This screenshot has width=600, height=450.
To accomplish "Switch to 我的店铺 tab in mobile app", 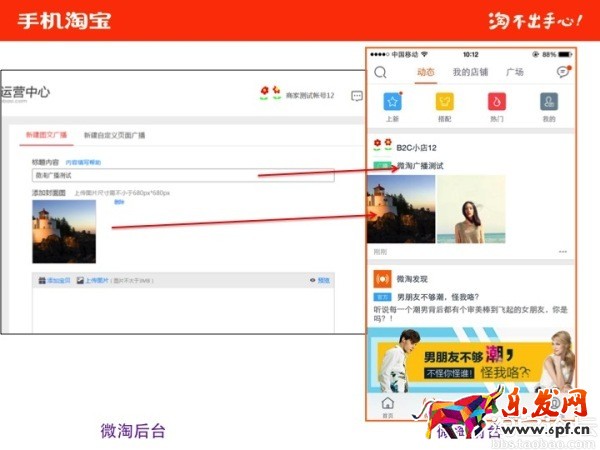I will [x=470, y=72].
